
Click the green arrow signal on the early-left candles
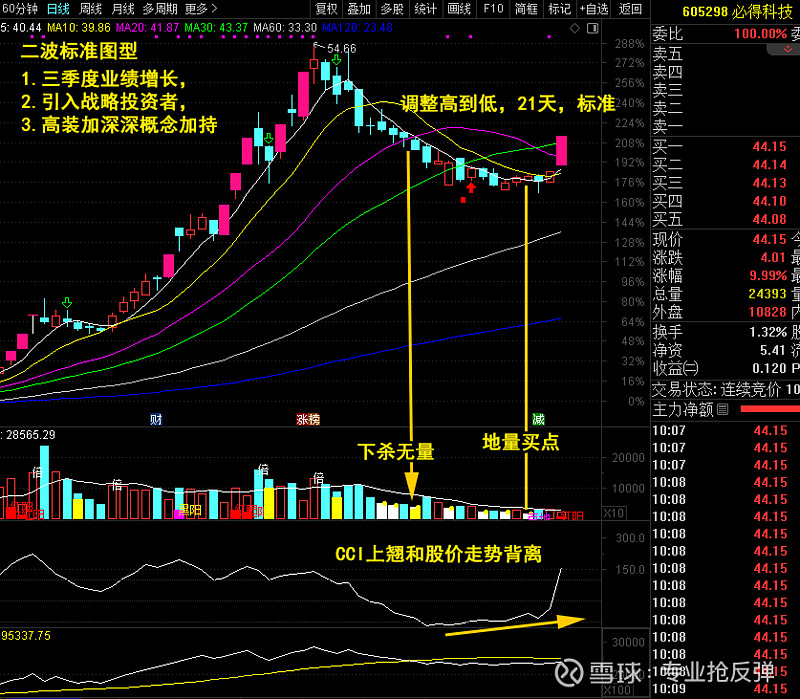pos(67,303)
